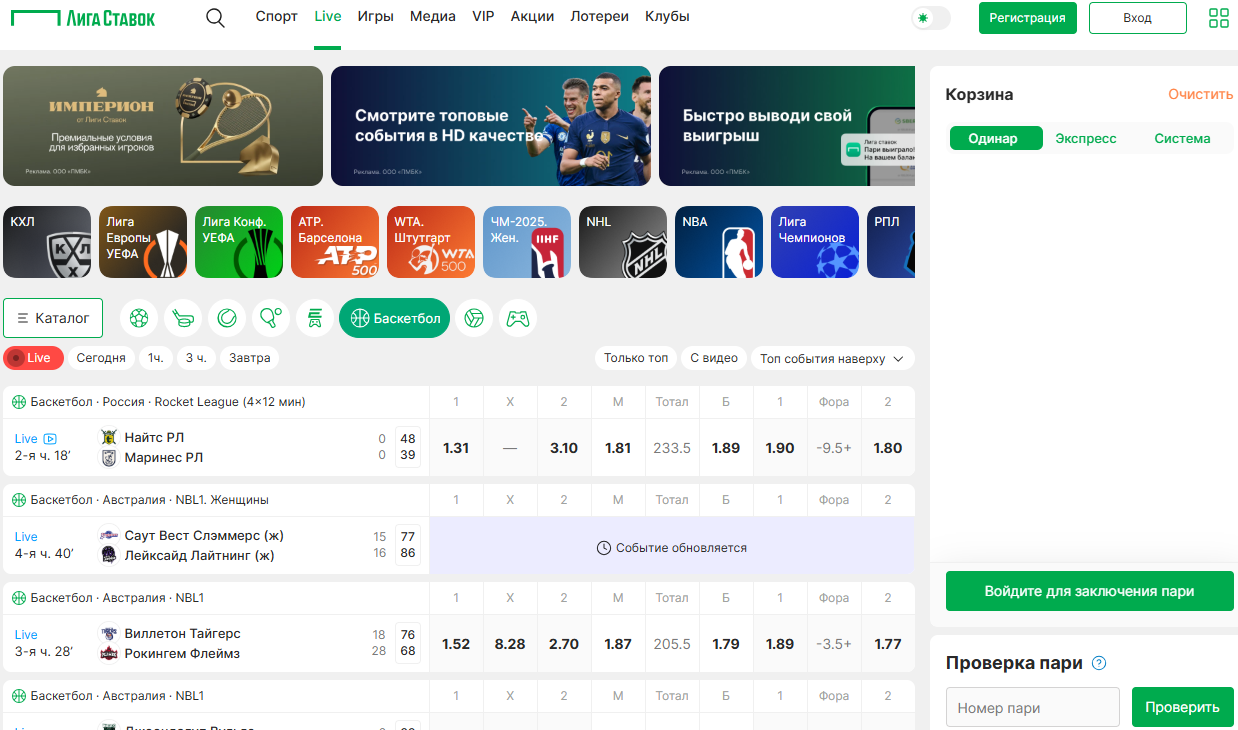Image resolution: width=1238 pixels, height=730 pixels.
Task: Pick the draw odds 8.28
Action: [x=510, y=644]
